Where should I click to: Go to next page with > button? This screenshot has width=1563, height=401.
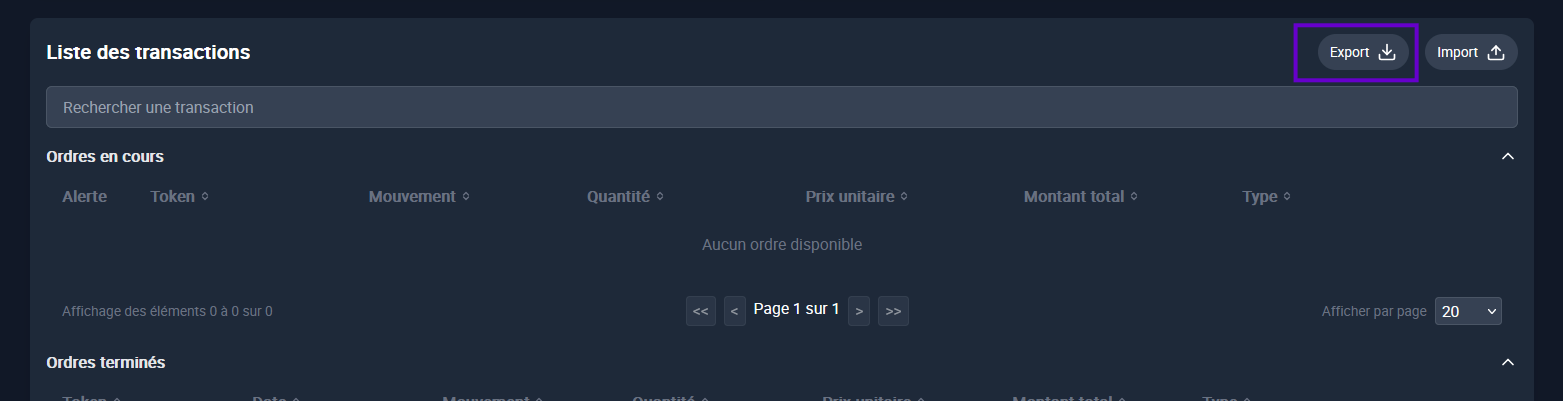point(859,311)
